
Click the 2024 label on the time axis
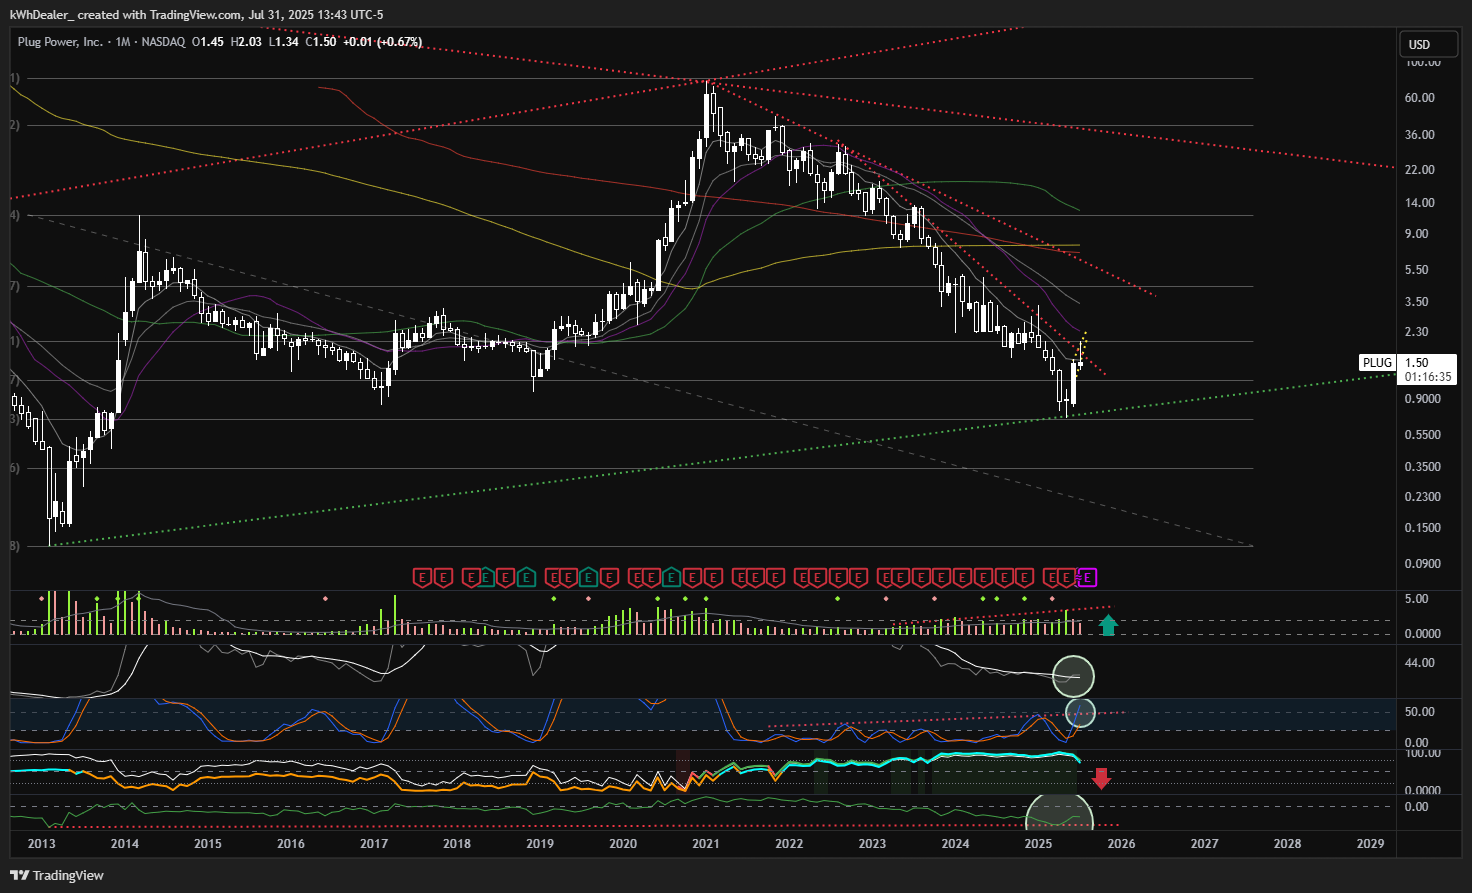[x=955, y=844]
